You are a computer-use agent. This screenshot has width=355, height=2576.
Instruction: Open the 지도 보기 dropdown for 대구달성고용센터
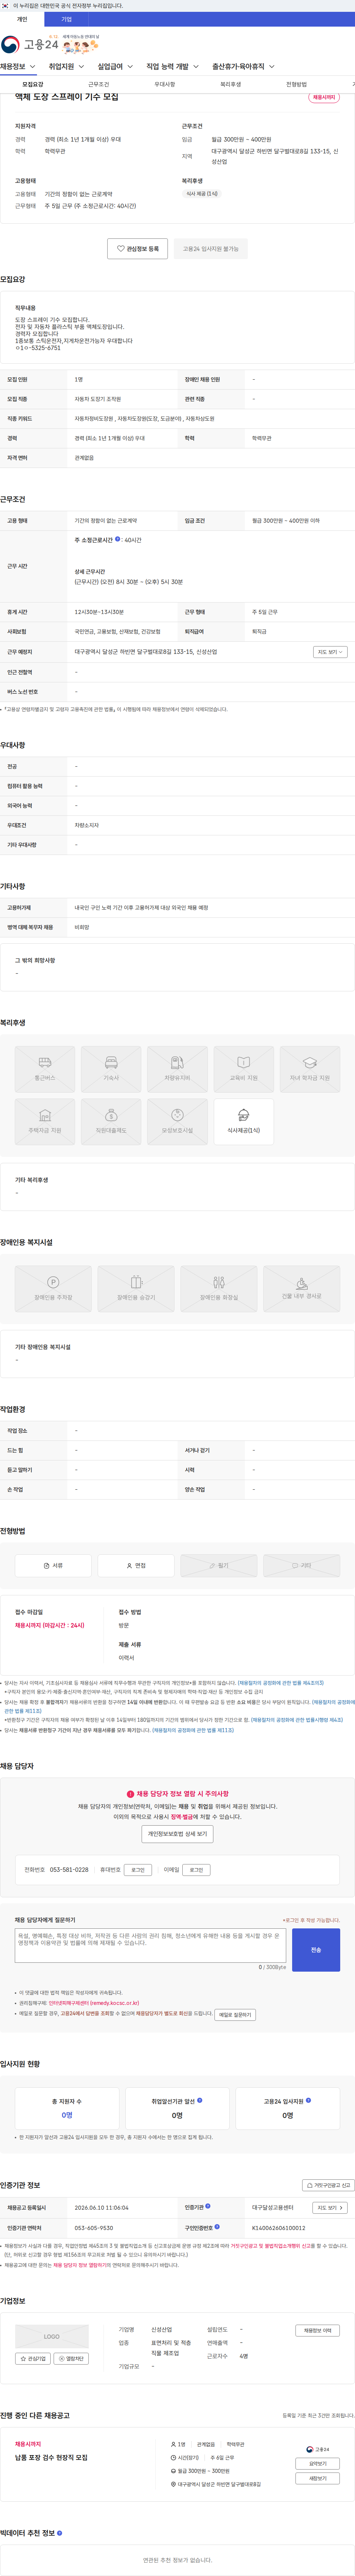(330, 2207)
